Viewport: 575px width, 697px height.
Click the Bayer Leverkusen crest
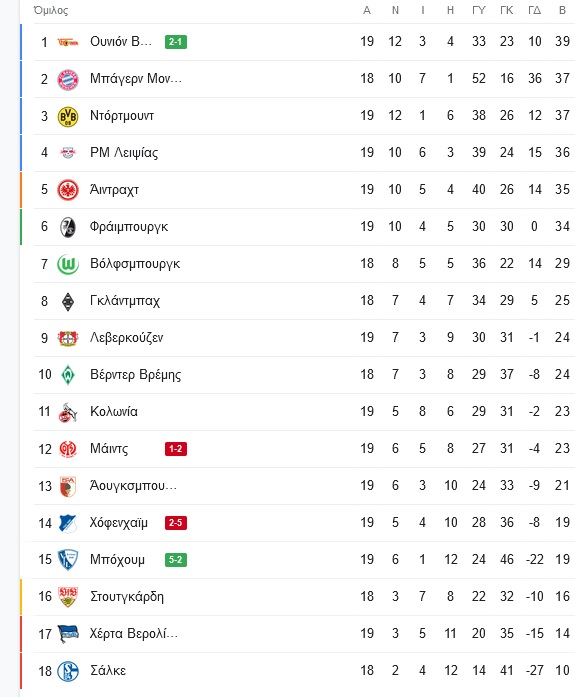pyautogui.click(x=68, y=338)
